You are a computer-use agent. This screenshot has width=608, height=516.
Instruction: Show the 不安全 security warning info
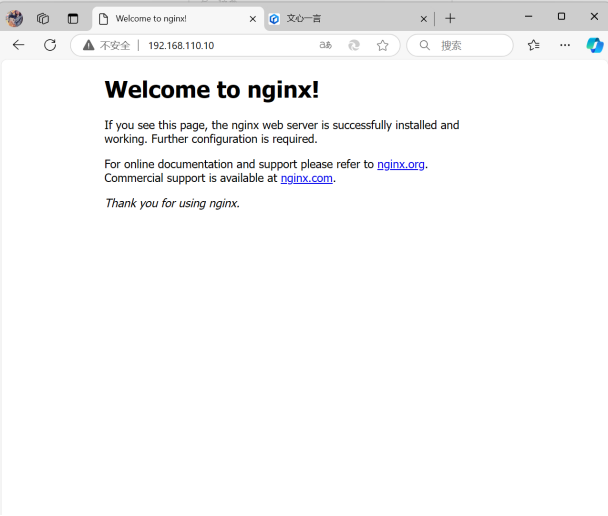point(106,45)
